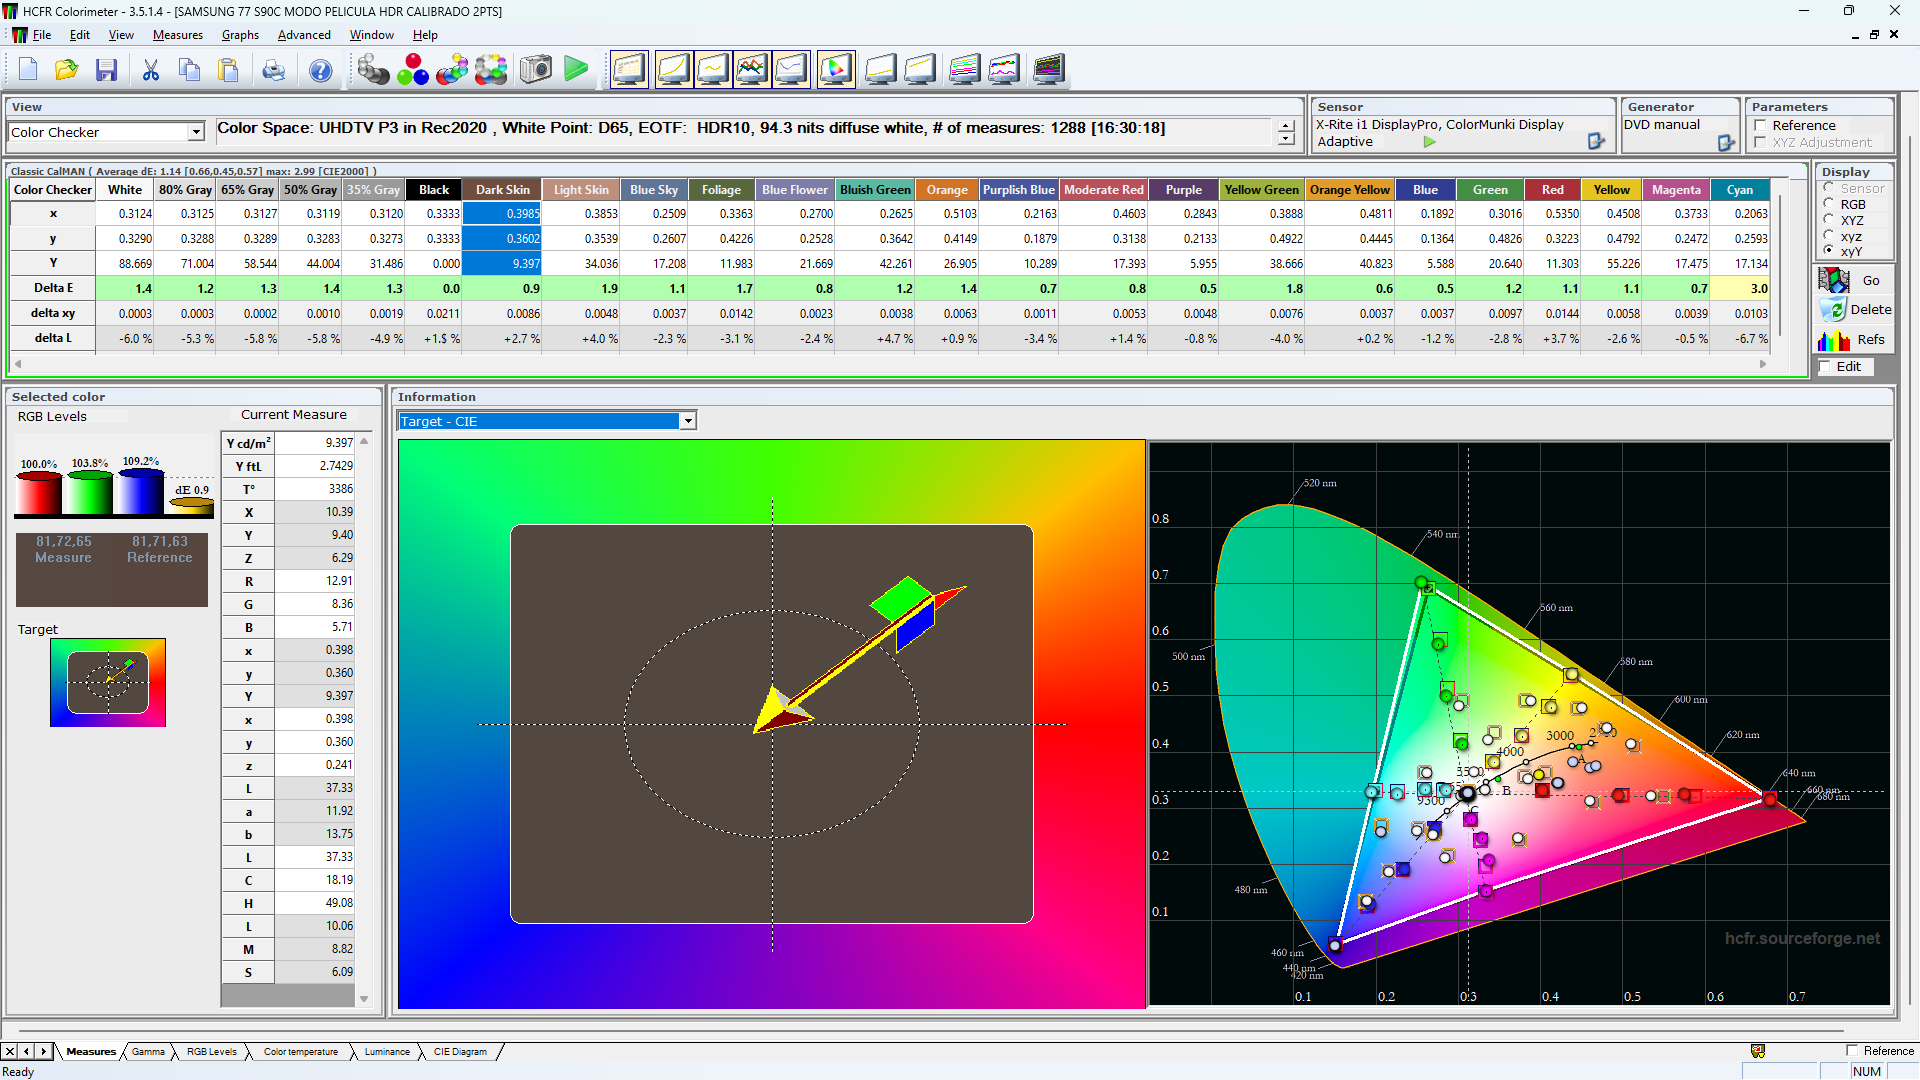
Task: Open the Color Checker view dropdown
Action: click(x=196, y=132)
